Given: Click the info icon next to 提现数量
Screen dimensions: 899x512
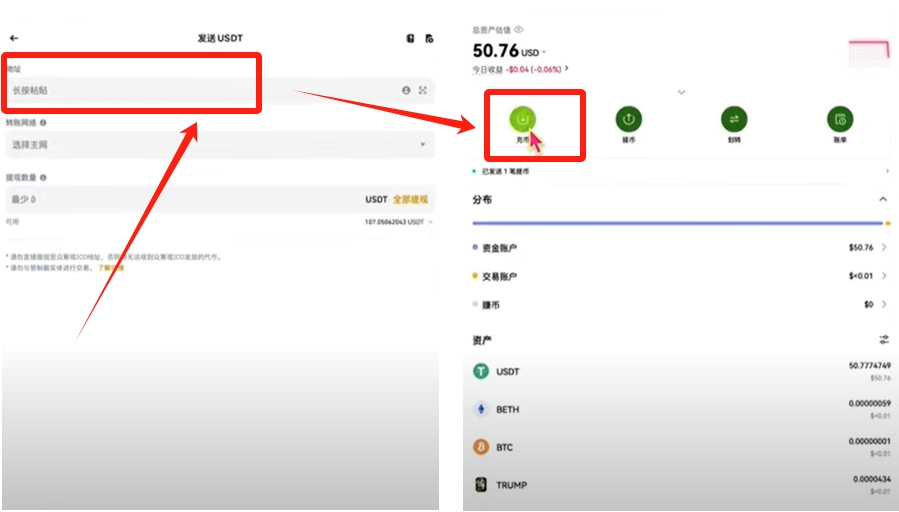Looking at the screenshot, I should pos(44,178).
